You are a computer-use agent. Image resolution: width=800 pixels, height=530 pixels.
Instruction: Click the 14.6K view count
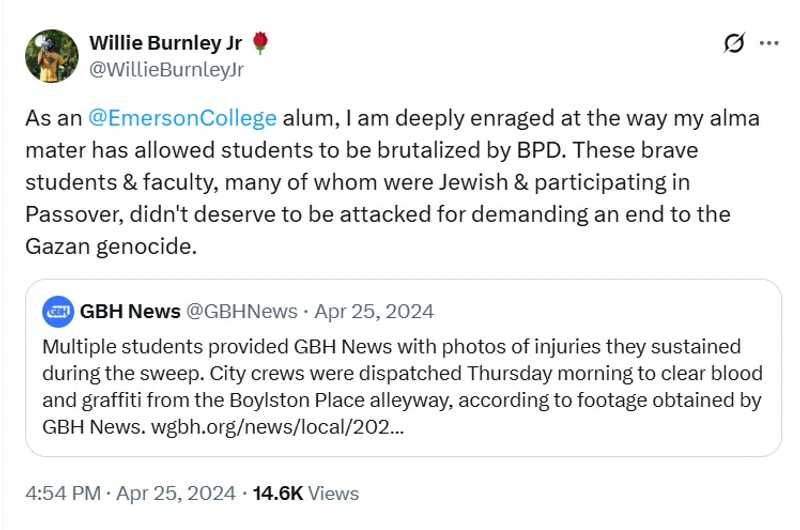click(x=276, y=493)
